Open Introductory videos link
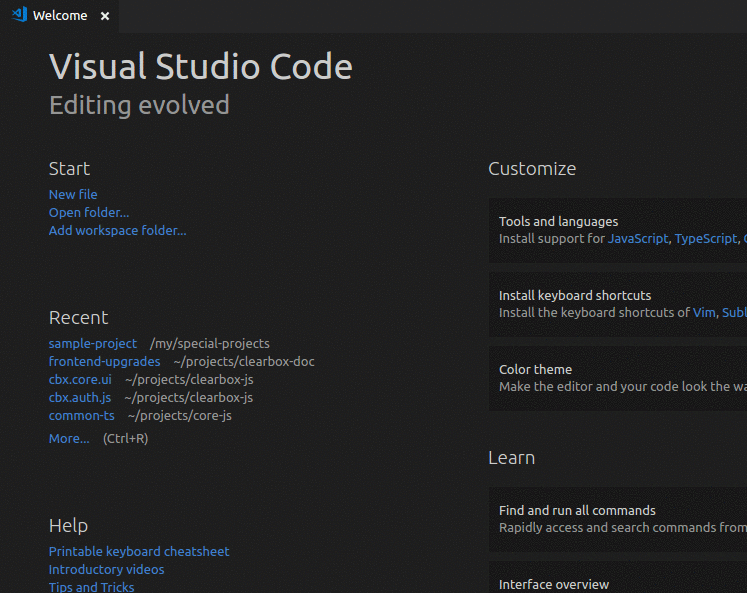The width and height of the screenshot is (747, 593). (x=106, y=569)
